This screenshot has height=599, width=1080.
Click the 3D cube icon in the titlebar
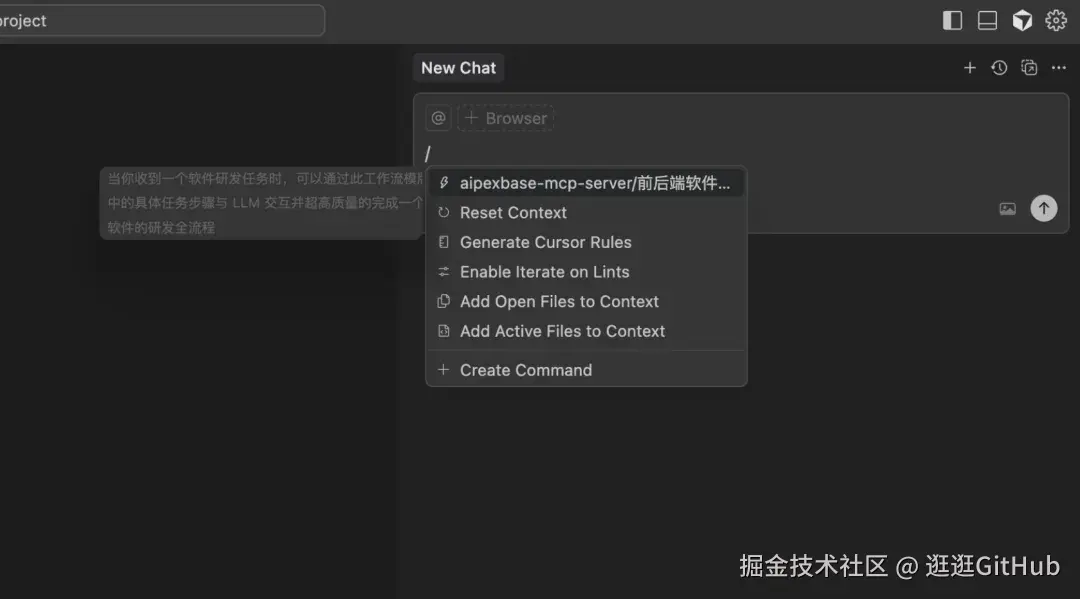(1022, 19)
